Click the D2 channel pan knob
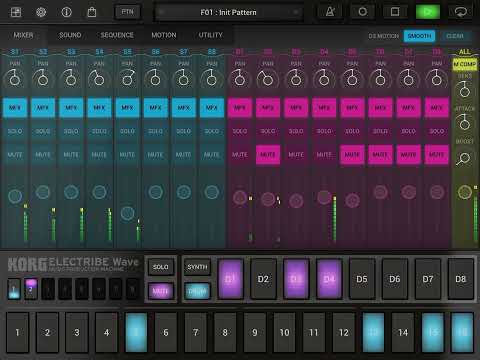The image size is (480, 360). point(267,79)
